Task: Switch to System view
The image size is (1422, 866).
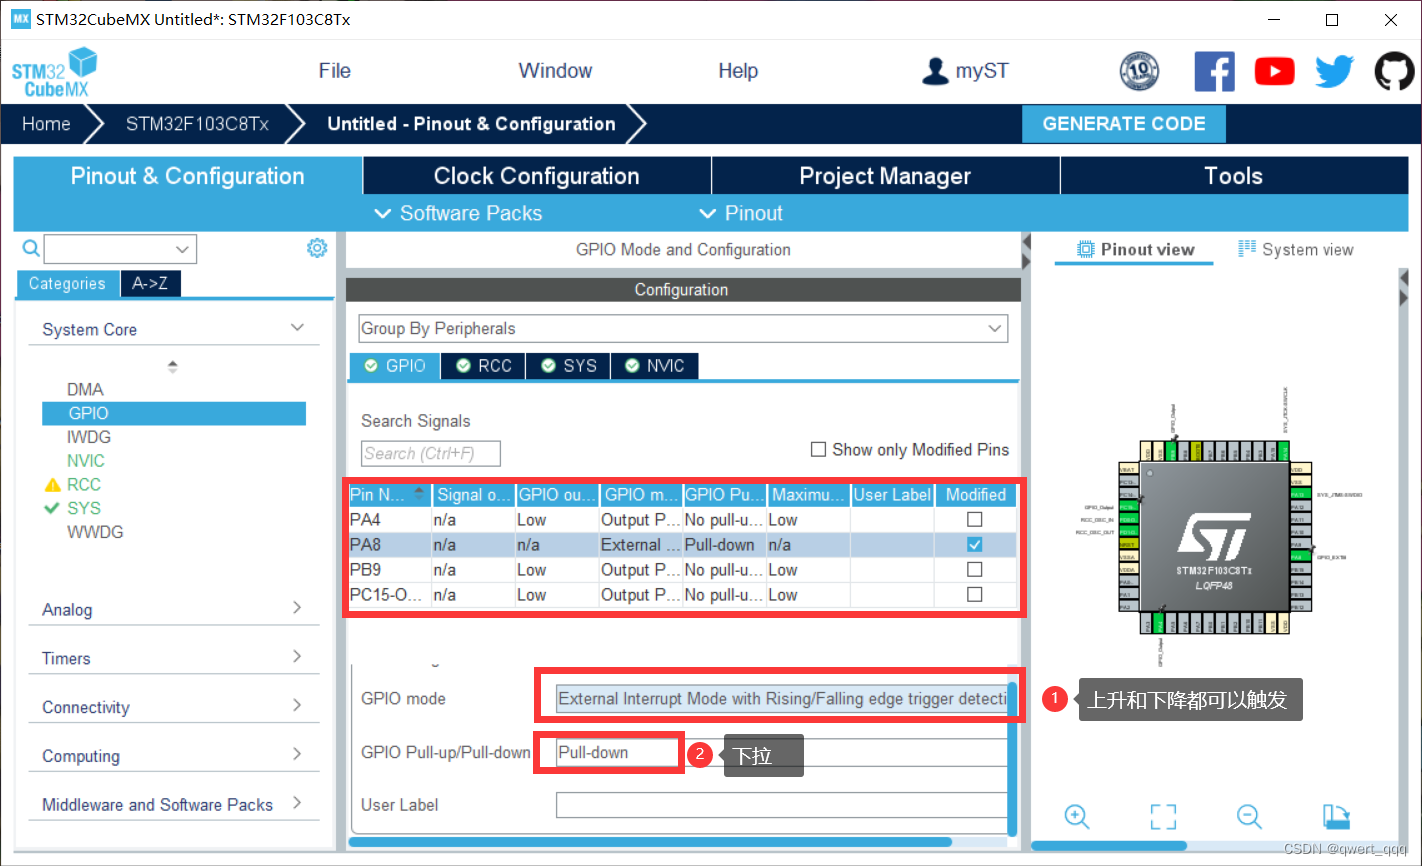Action: pyautogui.click(x=1296, y=250)
